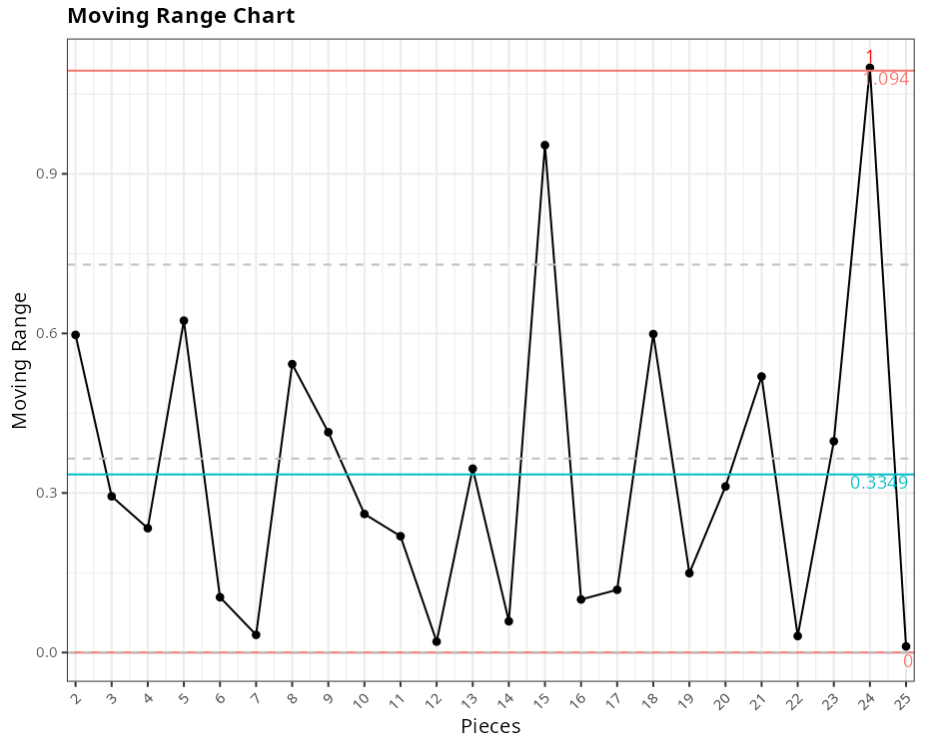931x749 pixels.
Task: Select the data point at piece 5
Action: click(184, 321)
